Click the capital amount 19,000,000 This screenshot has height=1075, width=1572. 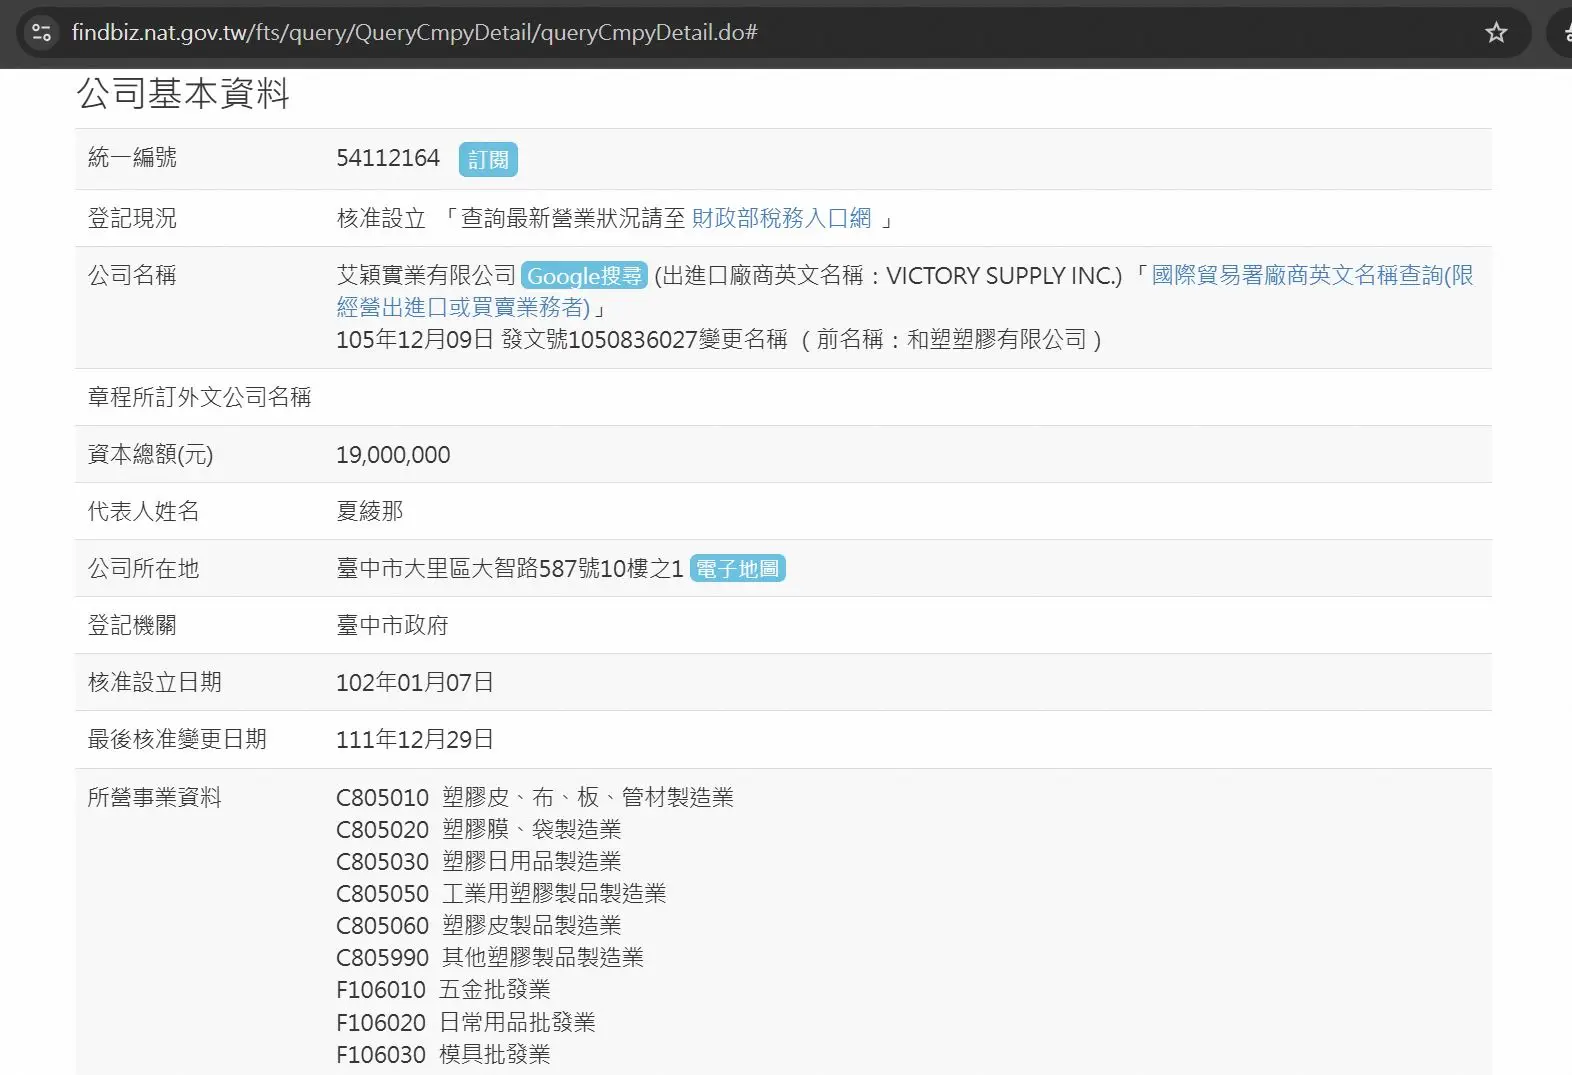click(x=393, y=455)
